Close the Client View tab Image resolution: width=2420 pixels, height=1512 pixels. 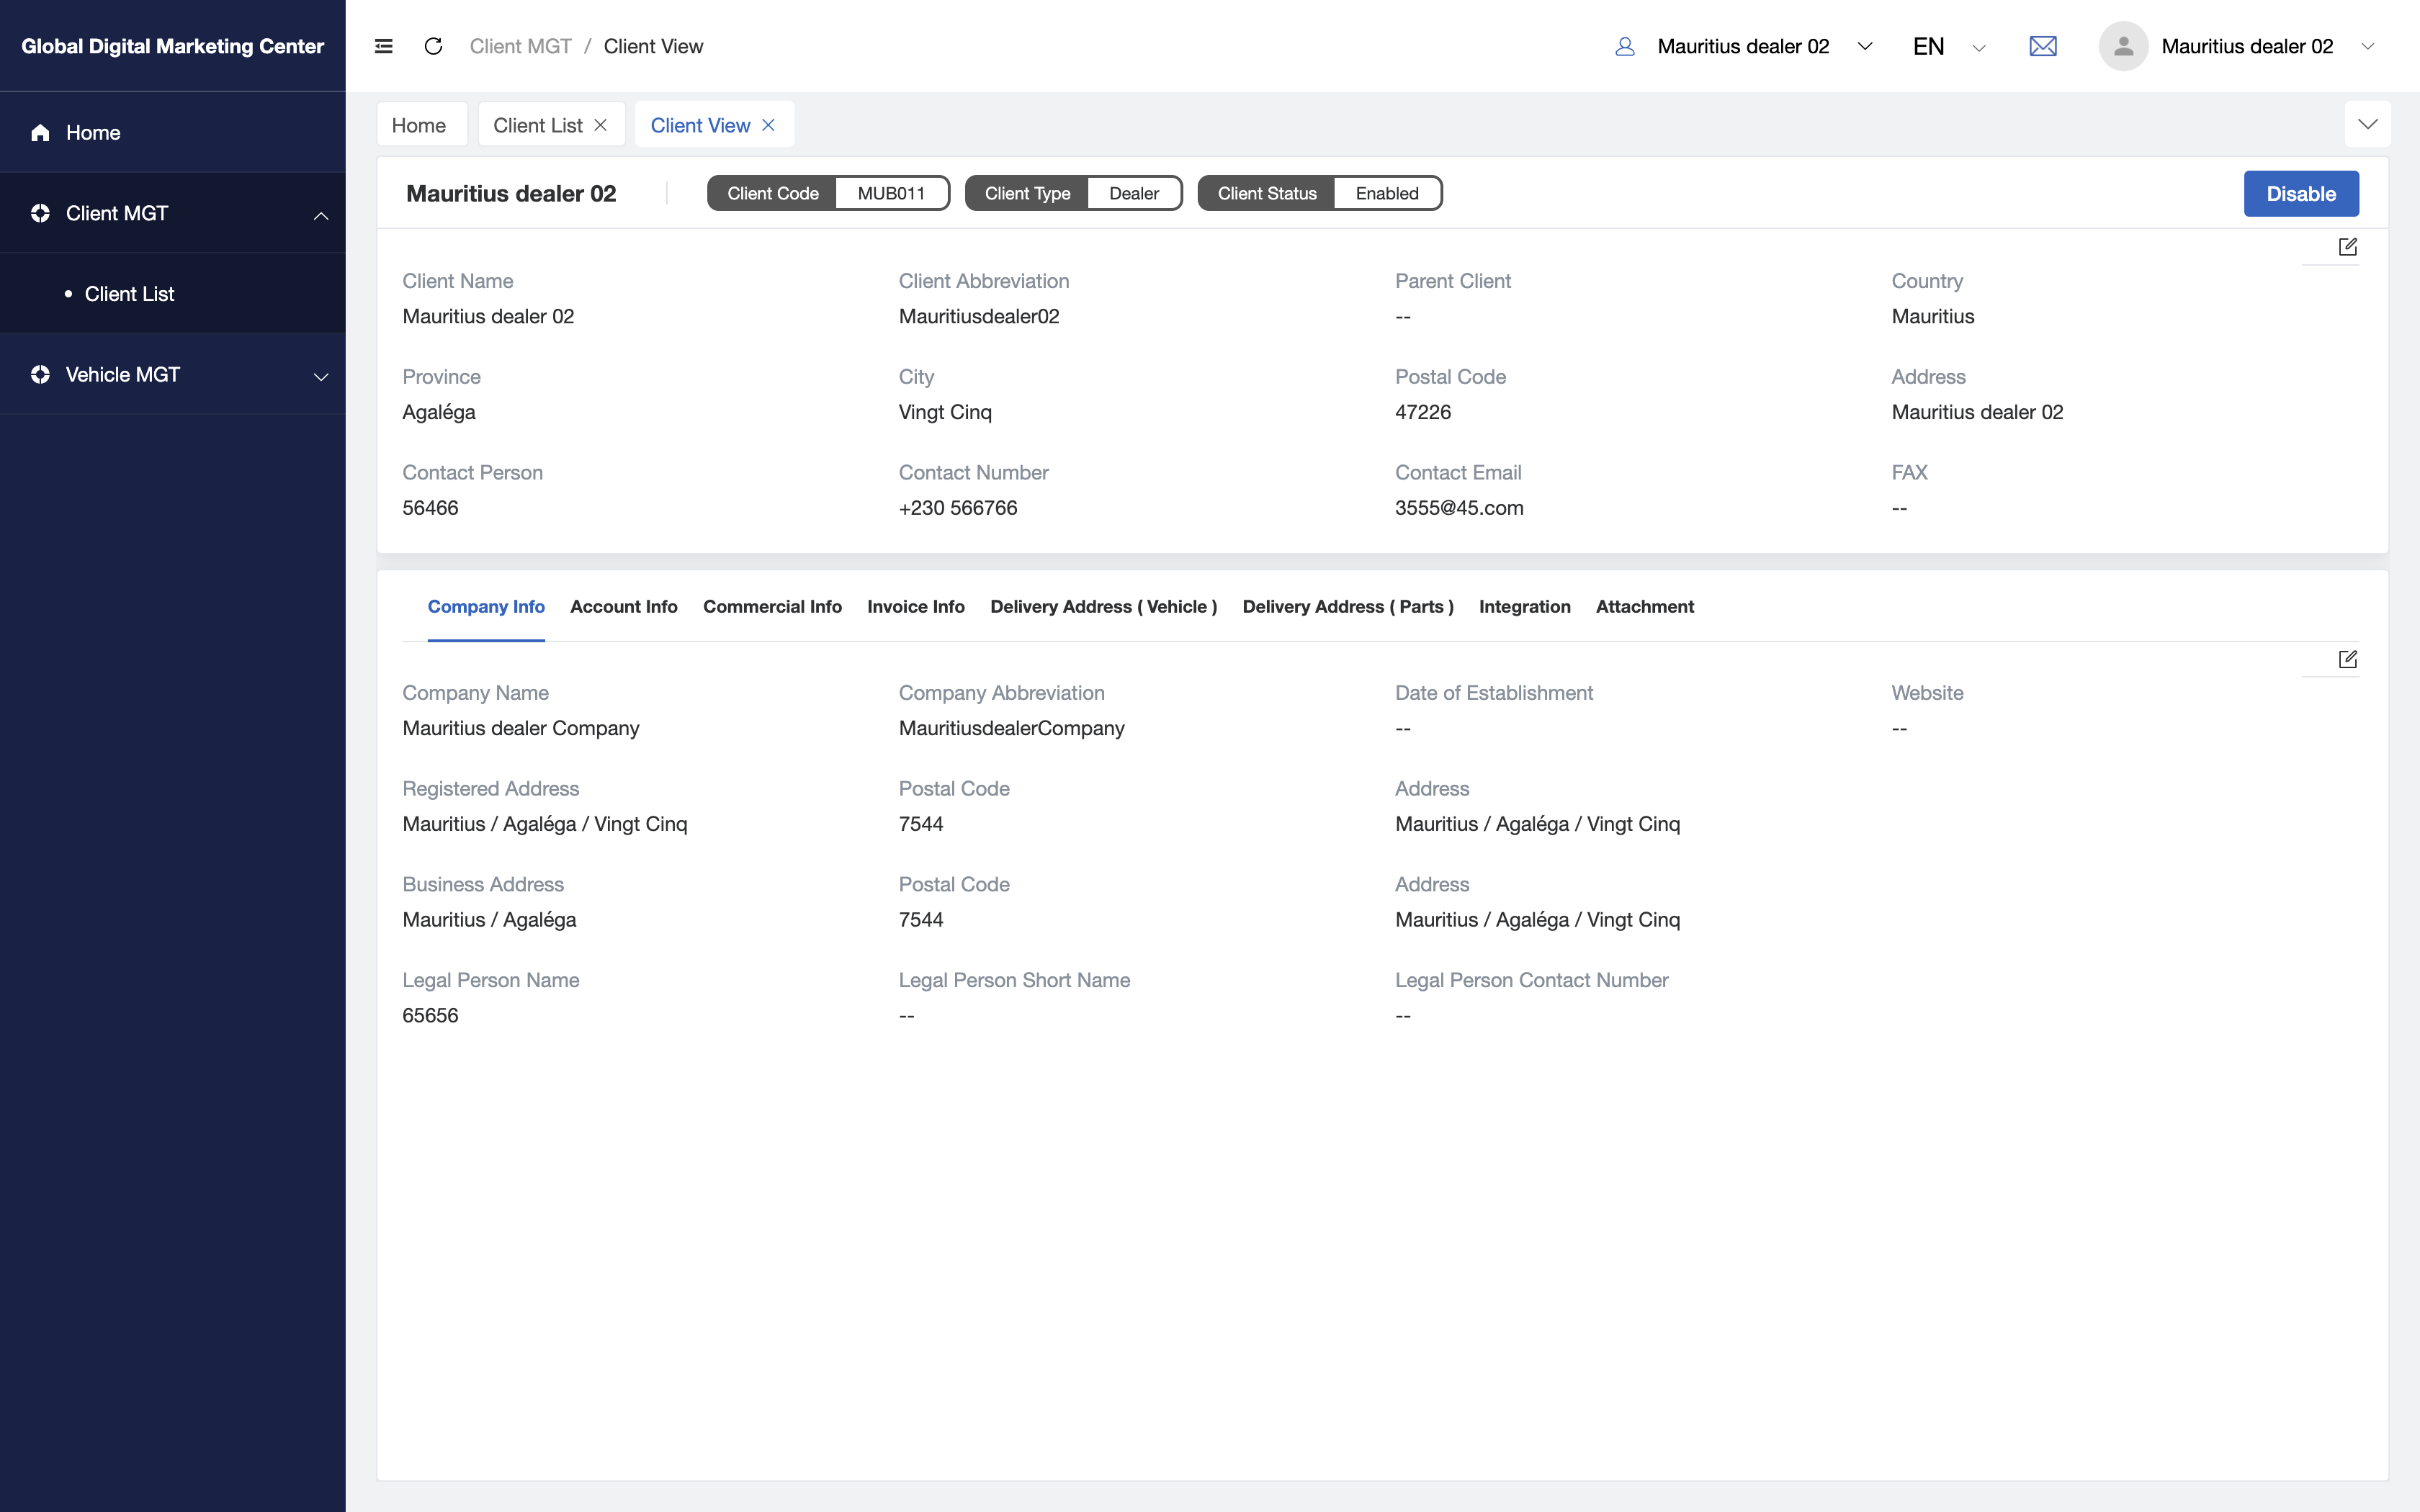click(x=768, y=125)
